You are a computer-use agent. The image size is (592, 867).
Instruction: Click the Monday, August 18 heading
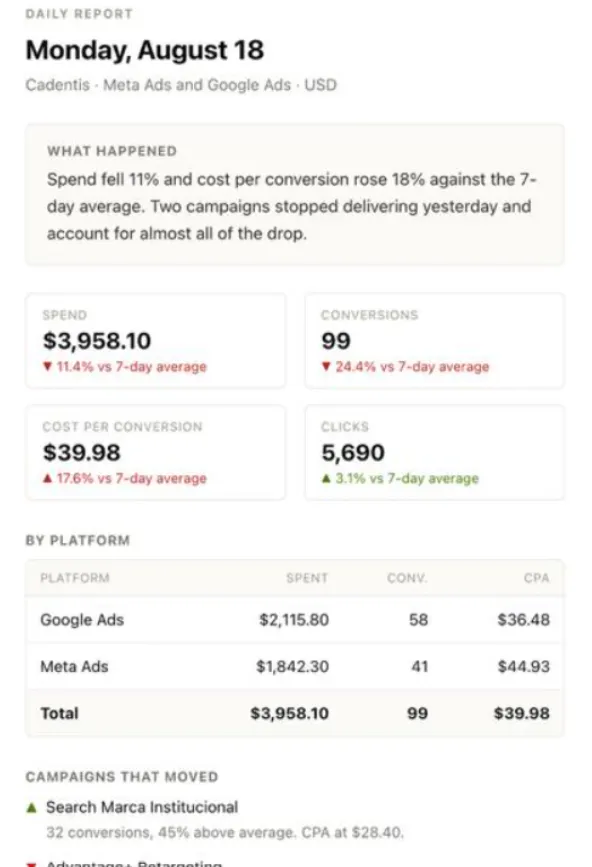[x=145, y=50]
